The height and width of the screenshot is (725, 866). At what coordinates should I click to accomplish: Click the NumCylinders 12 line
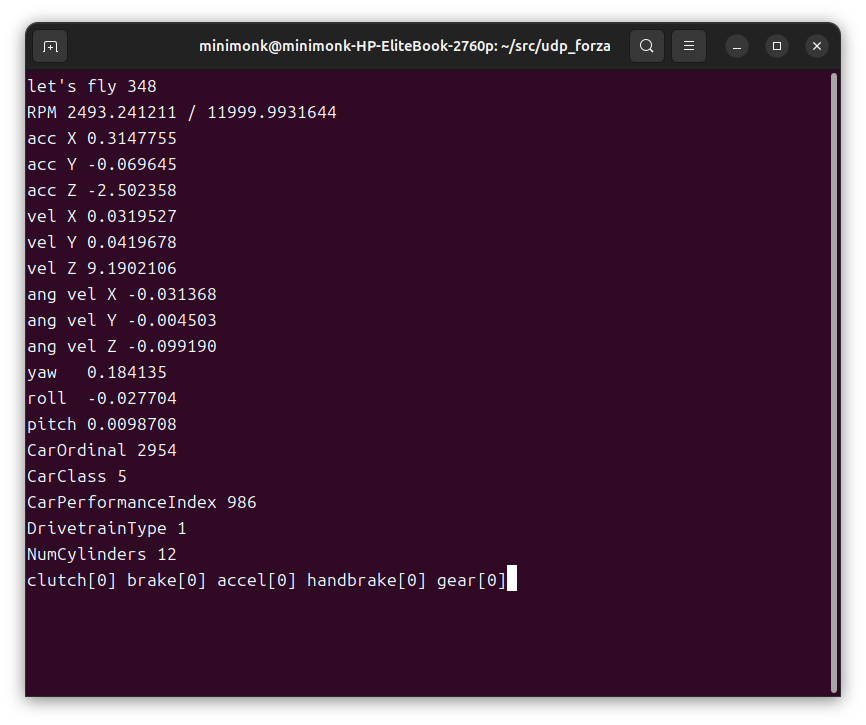tap(102, 554)
